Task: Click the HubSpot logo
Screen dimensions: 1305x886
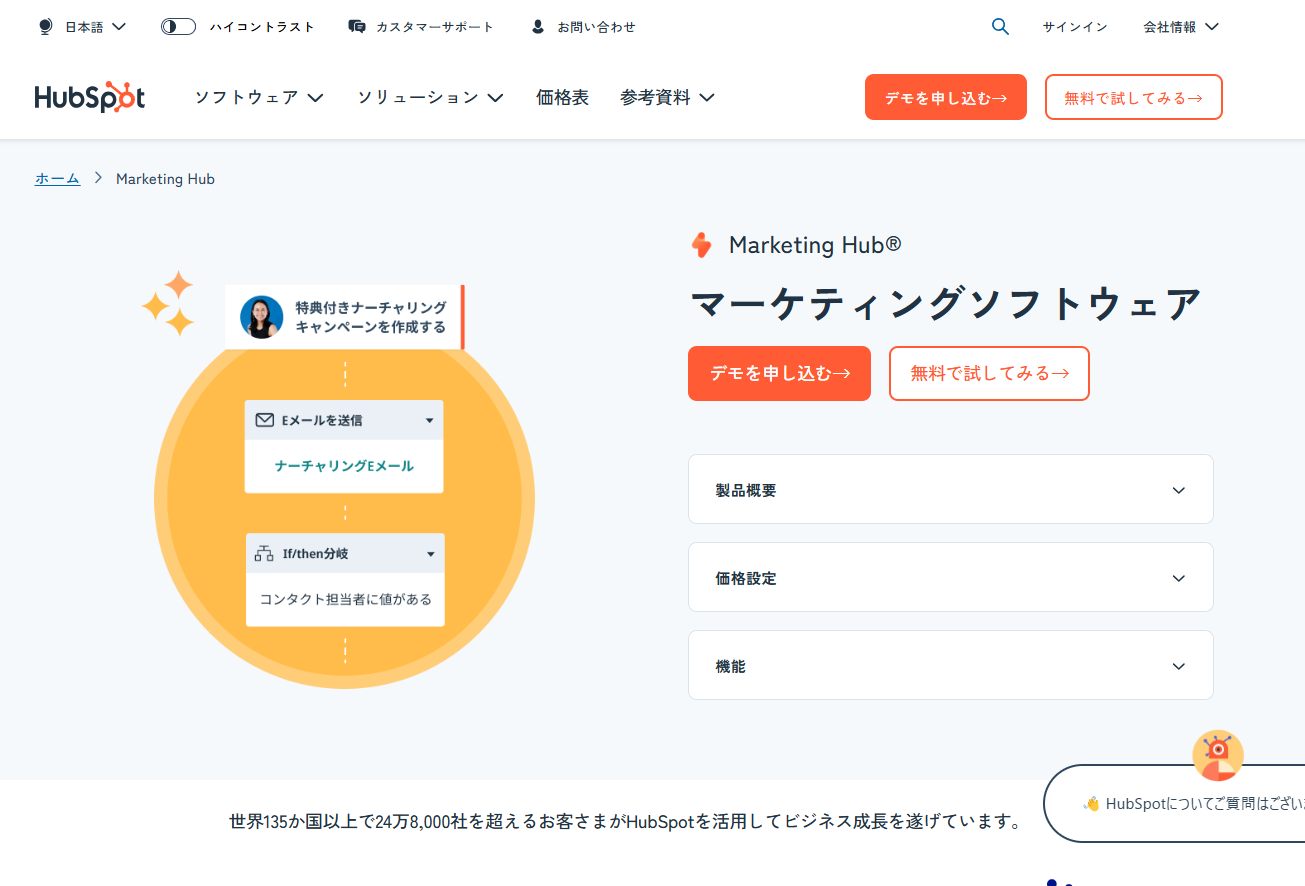Action: click(90, 97)
